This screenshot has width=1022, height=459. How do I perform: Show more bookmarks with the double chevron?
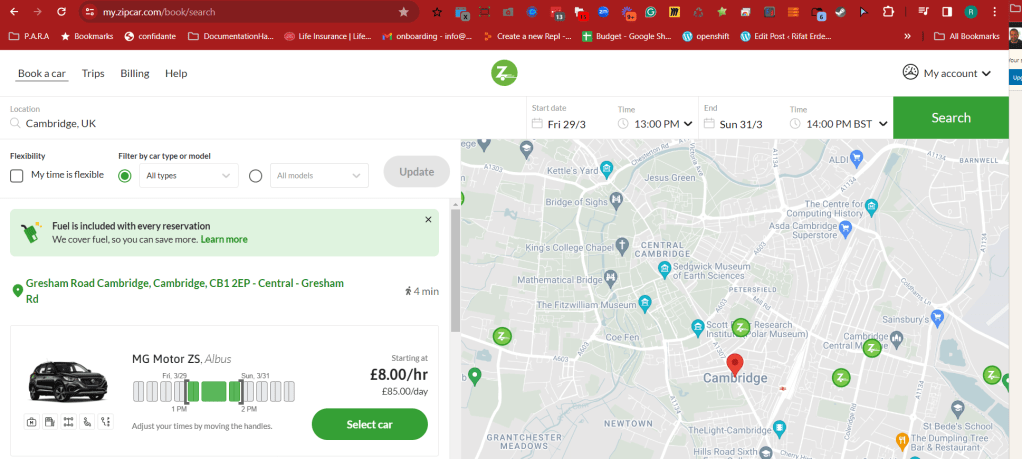[x=907, y=37]
